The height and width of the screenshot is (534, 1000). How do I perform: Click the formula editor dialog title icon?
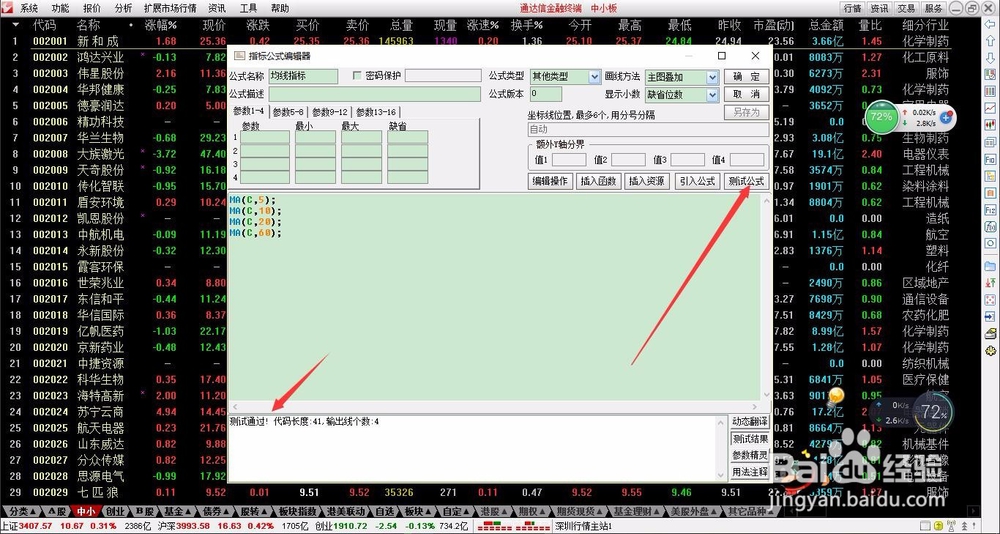(240, 56)
